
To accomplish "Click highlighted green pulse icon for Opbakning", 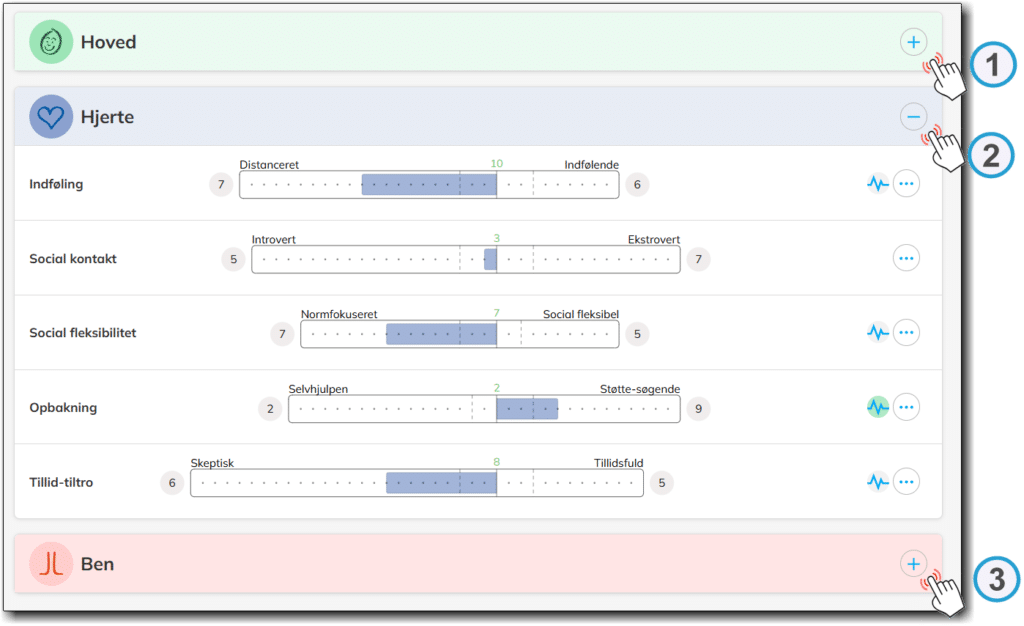I will tap(877, 407).
